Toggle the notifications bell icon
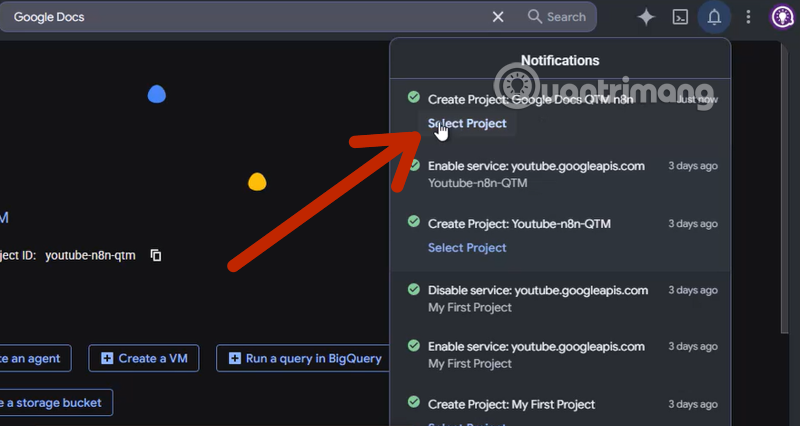This screenshot has height=426, width=800. pyautogui.click(x=714, y=17)
